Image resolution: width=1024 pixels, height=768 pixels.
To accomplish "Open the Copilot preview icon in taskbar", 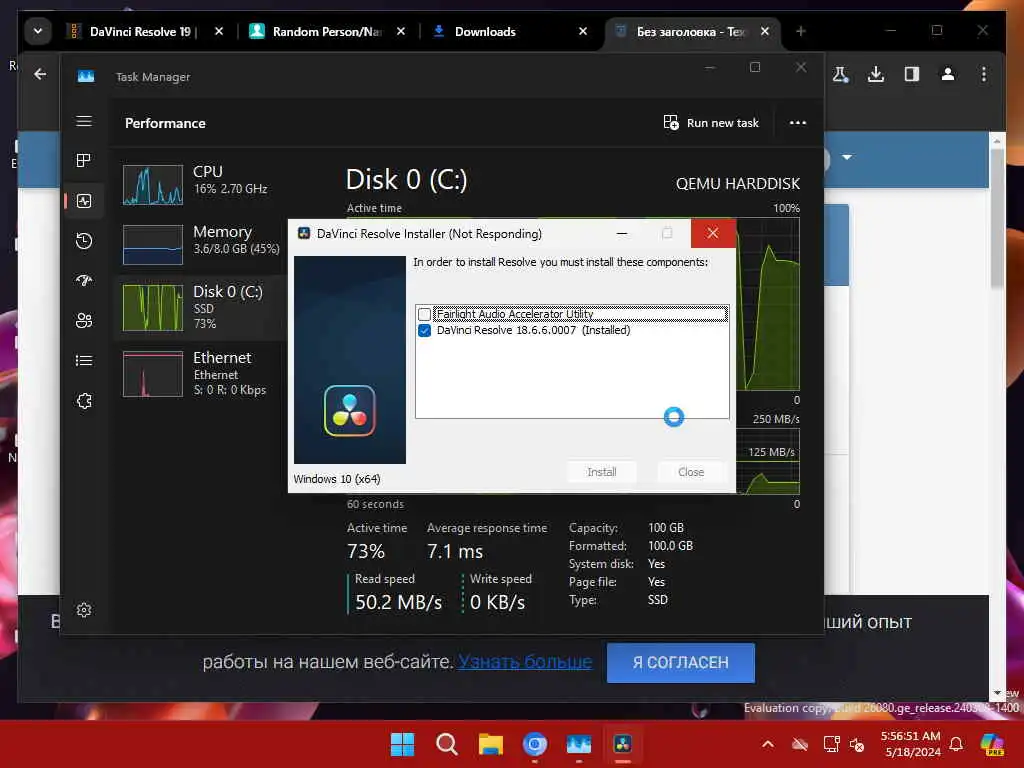I will tap(992, 744).
